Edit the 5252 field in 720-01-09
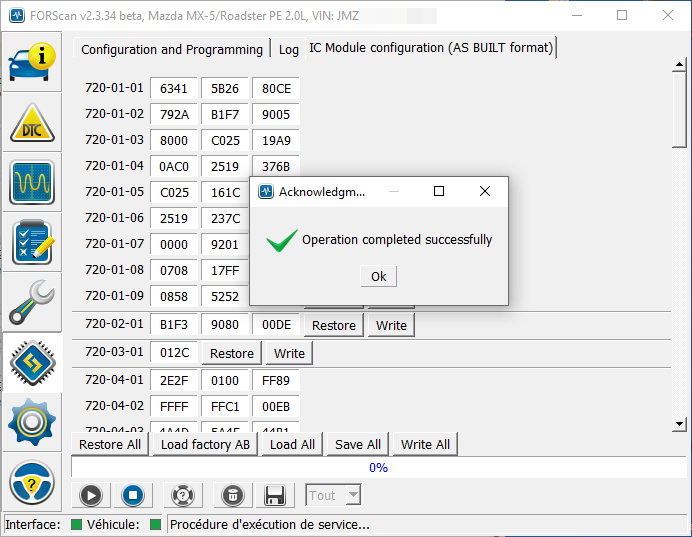 pos(225,297)
